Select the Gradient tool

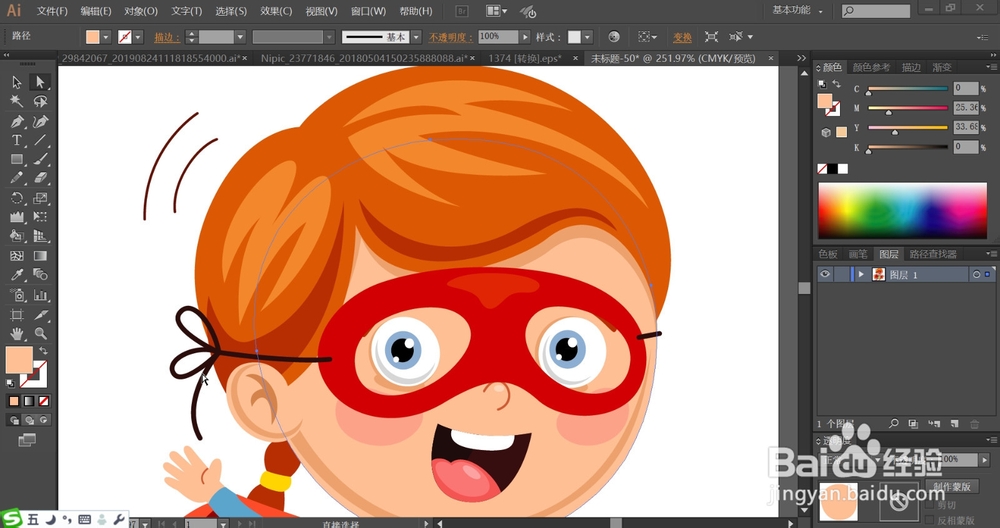[40, 256]
